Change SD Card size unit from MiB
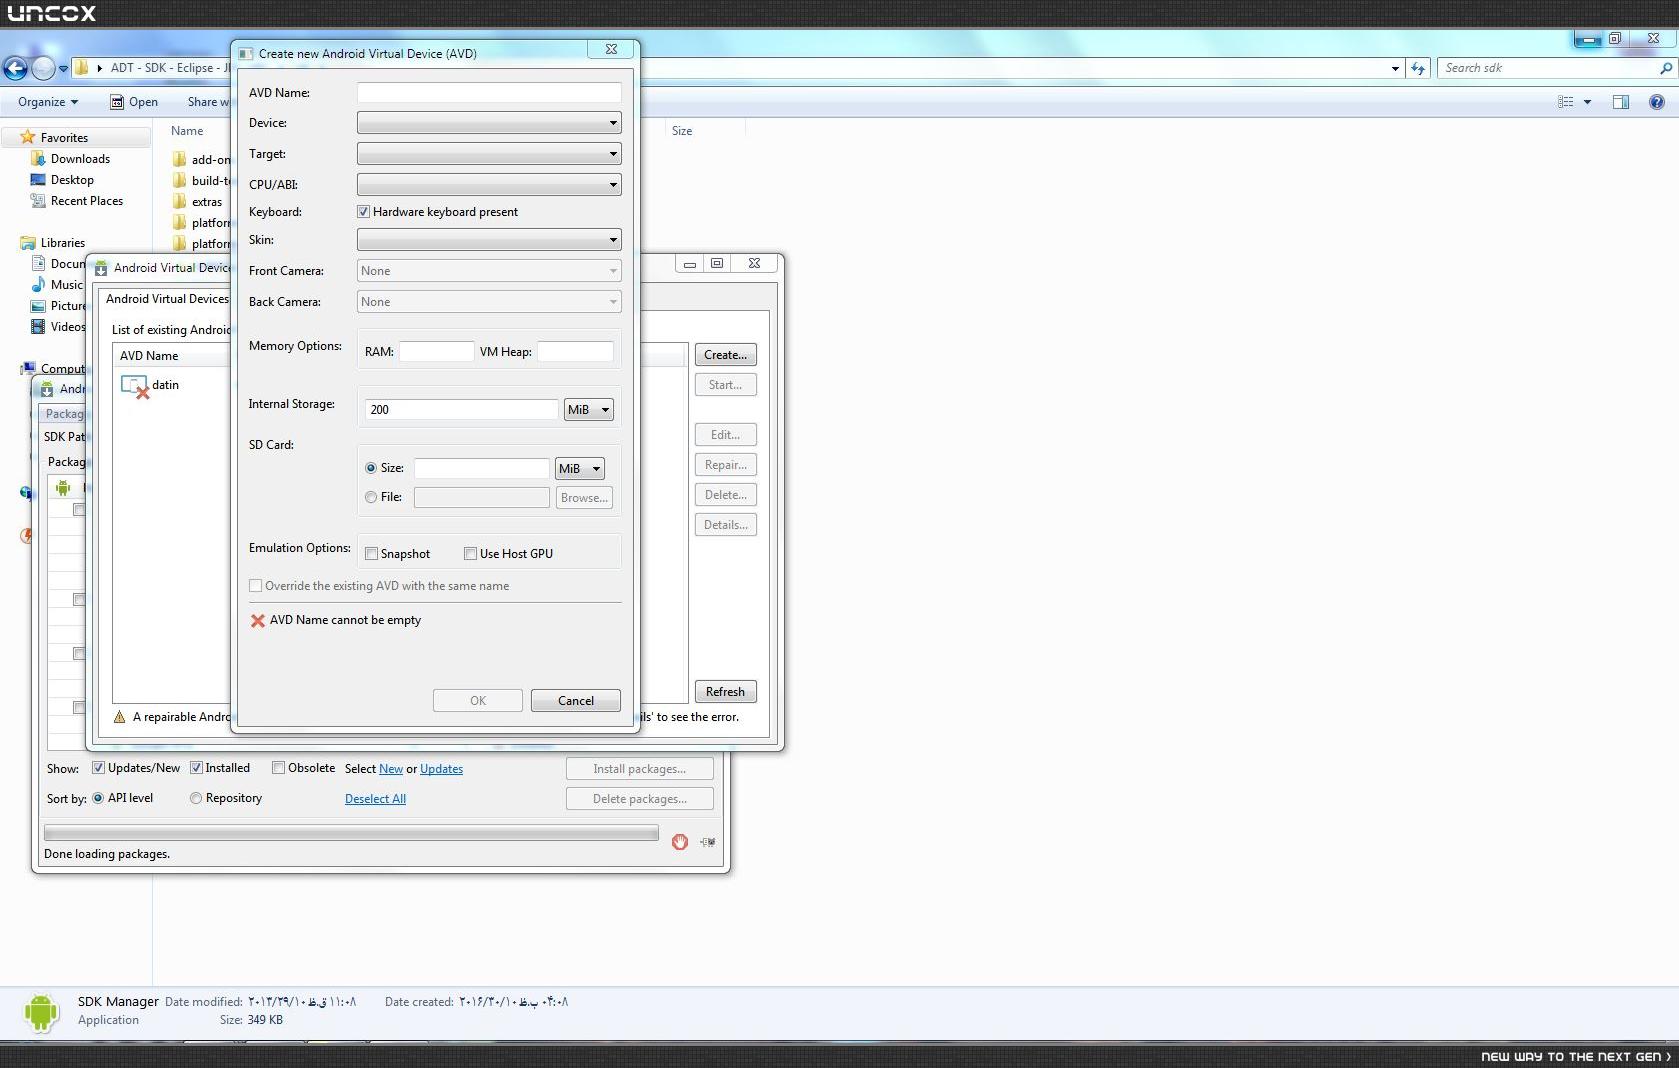Viewport: 1679px width, 1068px height. [580, 469]
